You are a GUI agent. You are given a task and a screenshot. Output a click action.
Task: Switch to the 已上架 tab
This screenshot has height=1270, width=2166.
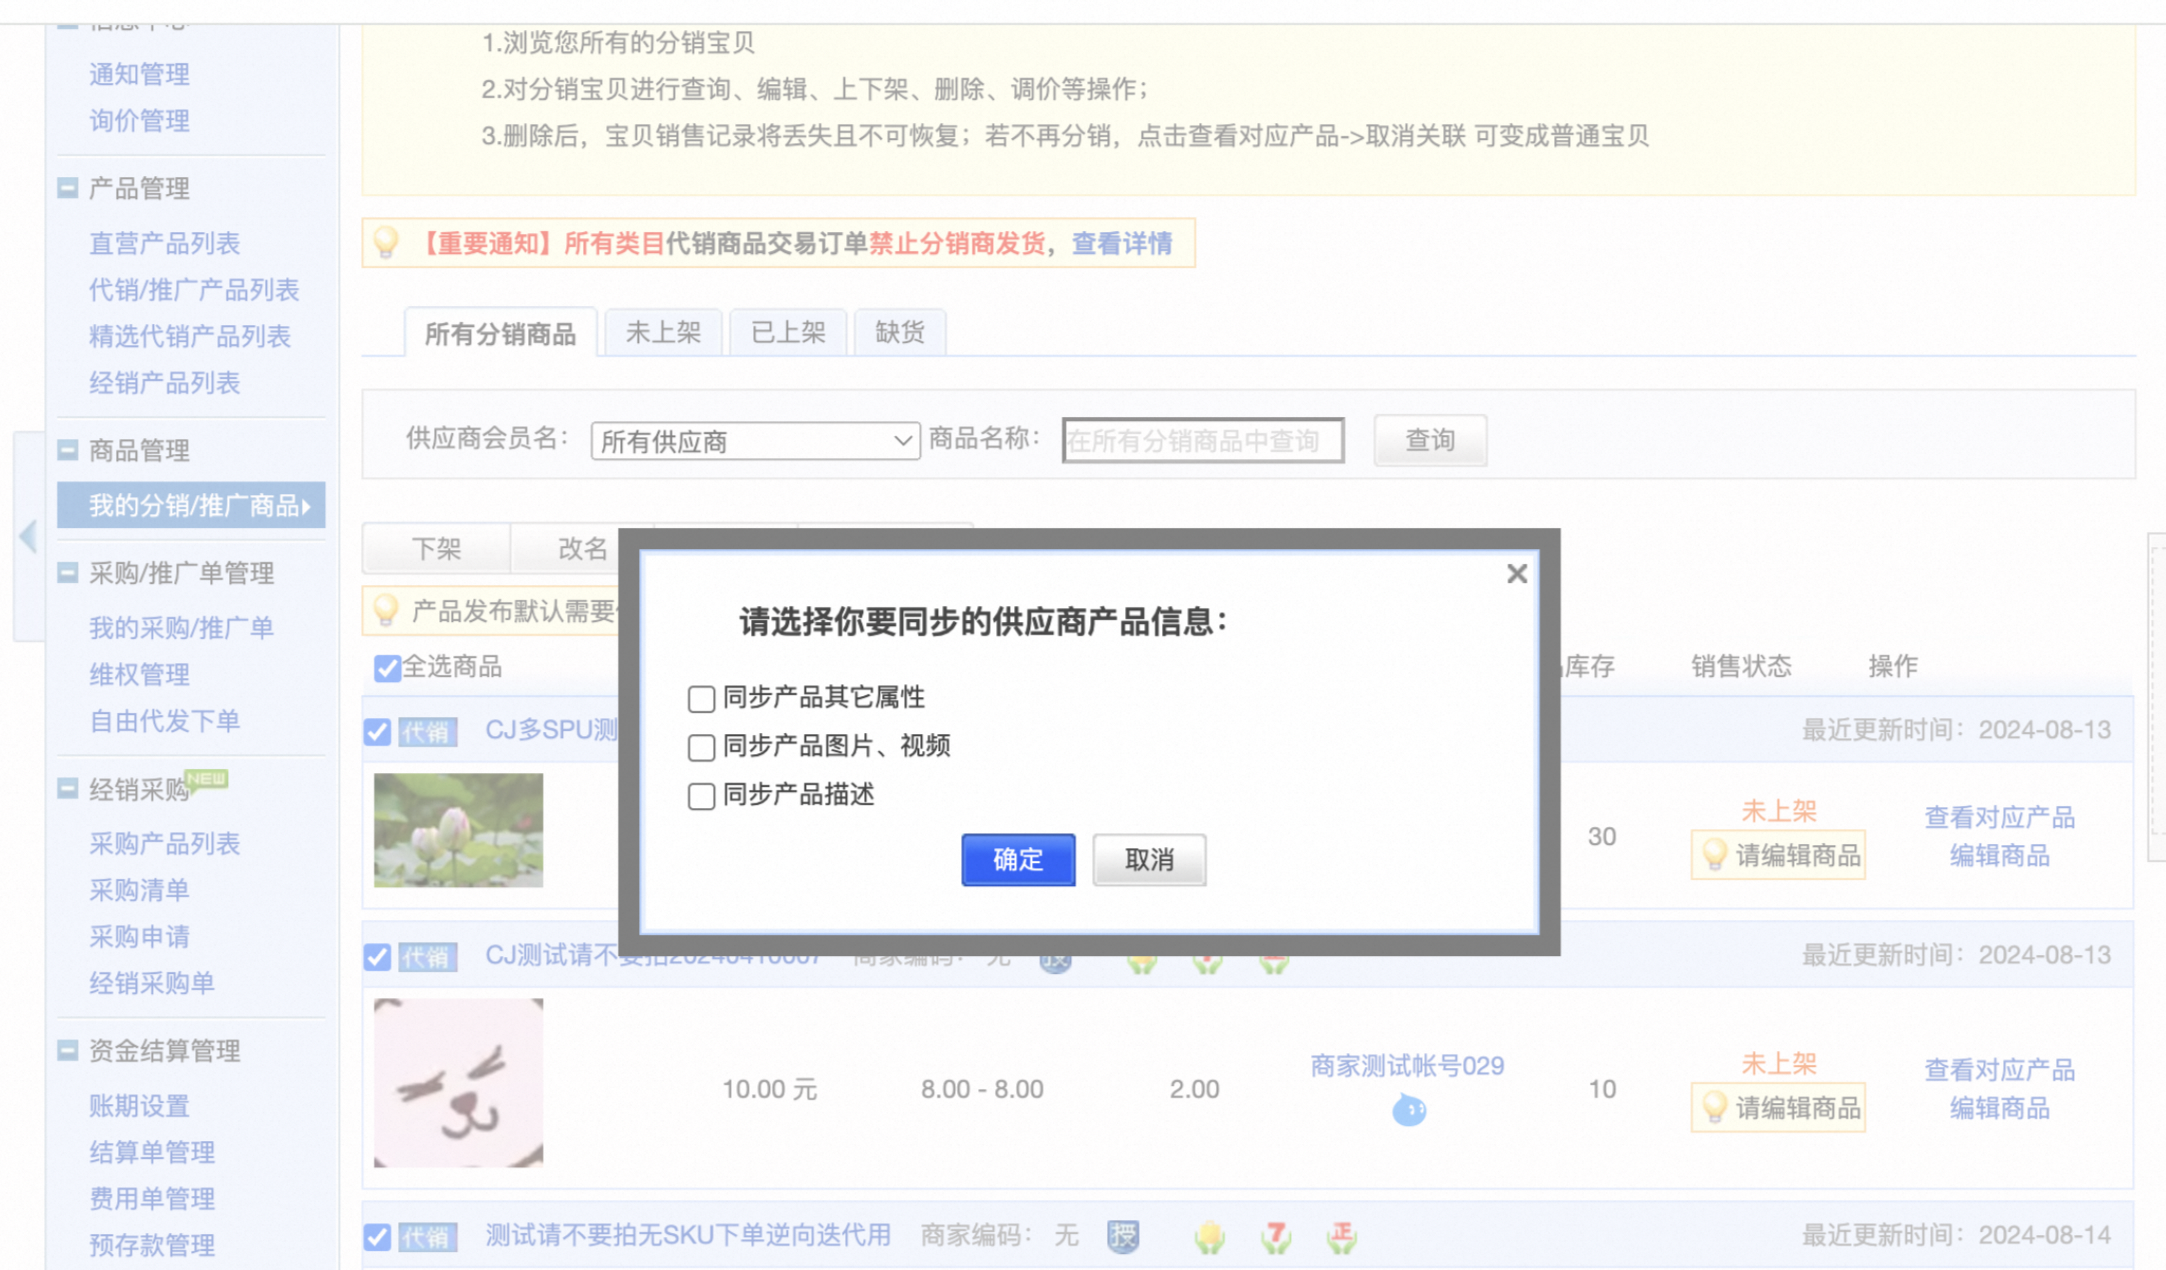click(788, 332)
